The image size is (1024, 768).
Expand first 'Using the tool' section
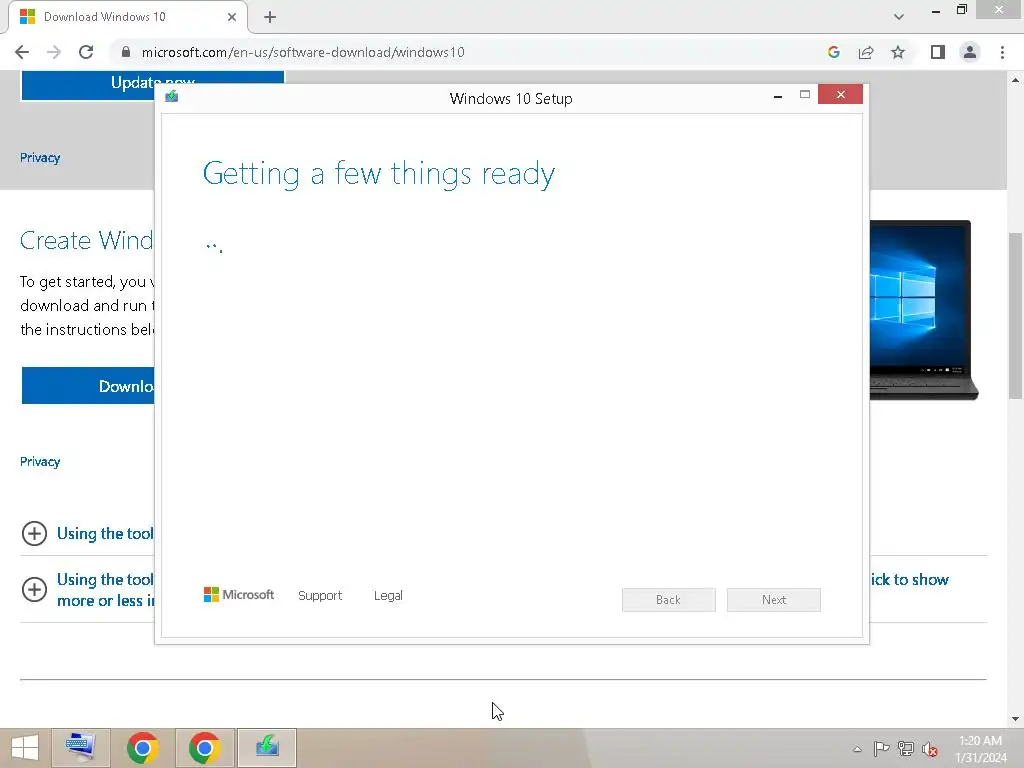click(x=34, y=534)
